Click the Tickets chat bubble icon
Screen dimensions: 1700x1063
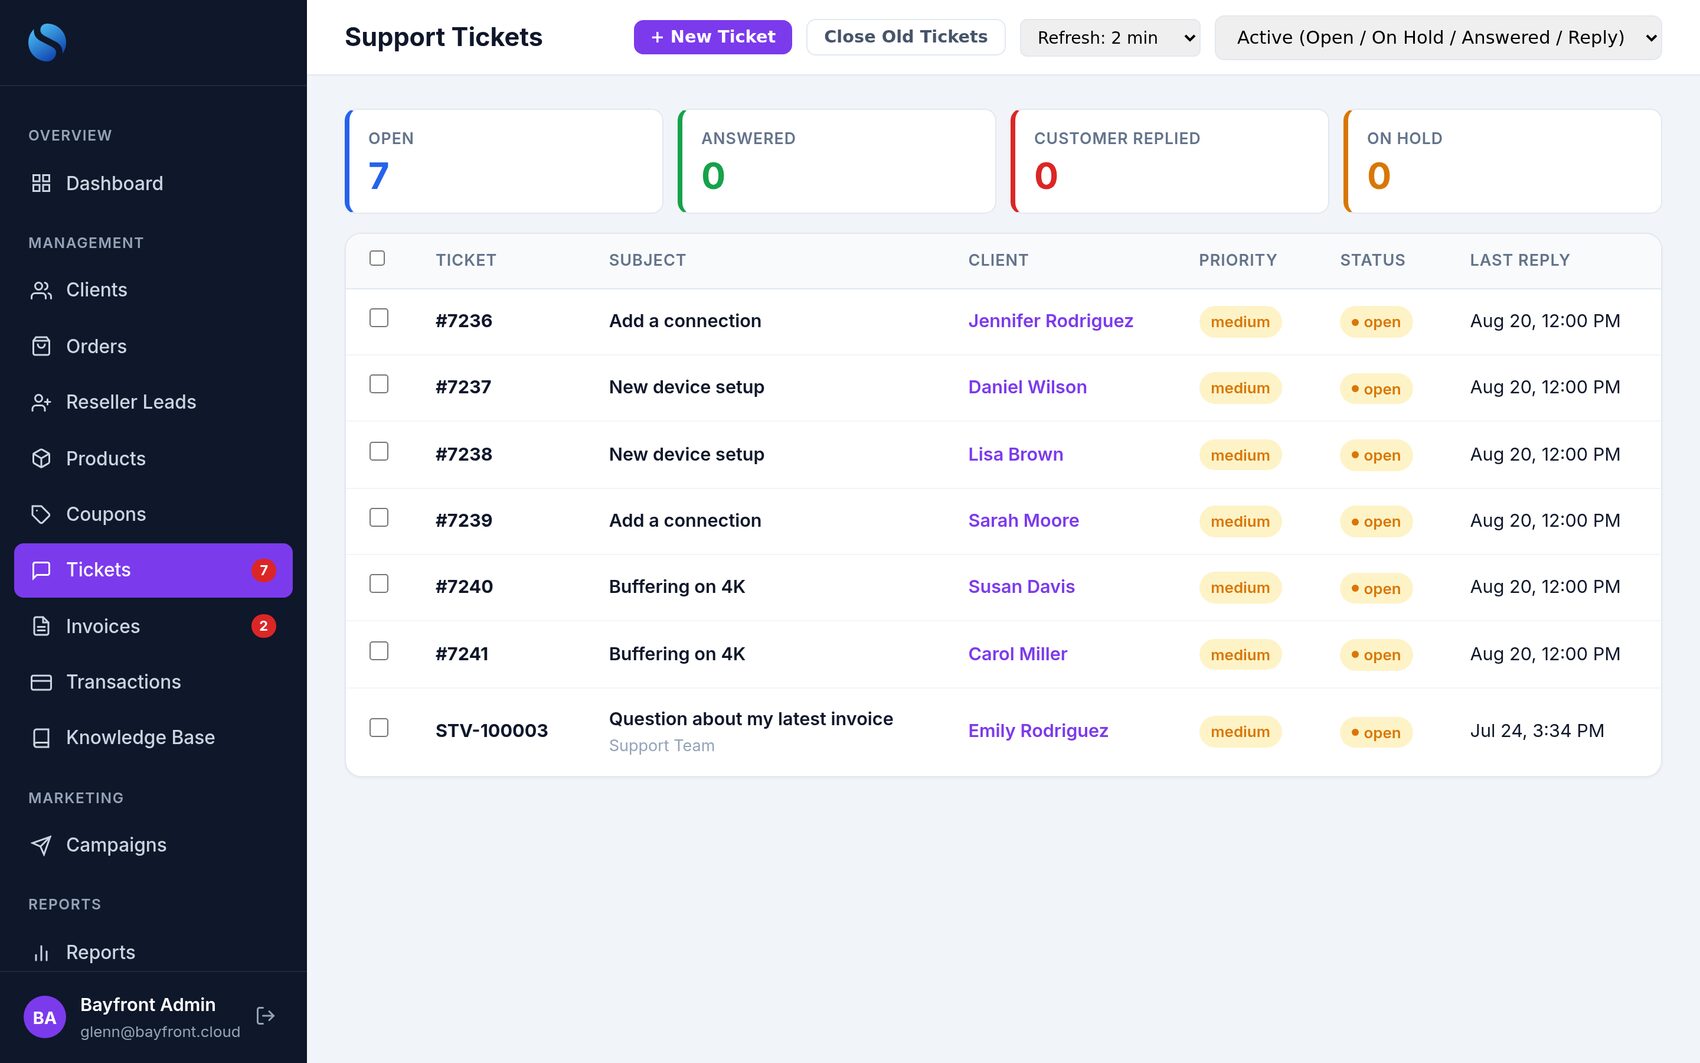[x=41, y=570]
